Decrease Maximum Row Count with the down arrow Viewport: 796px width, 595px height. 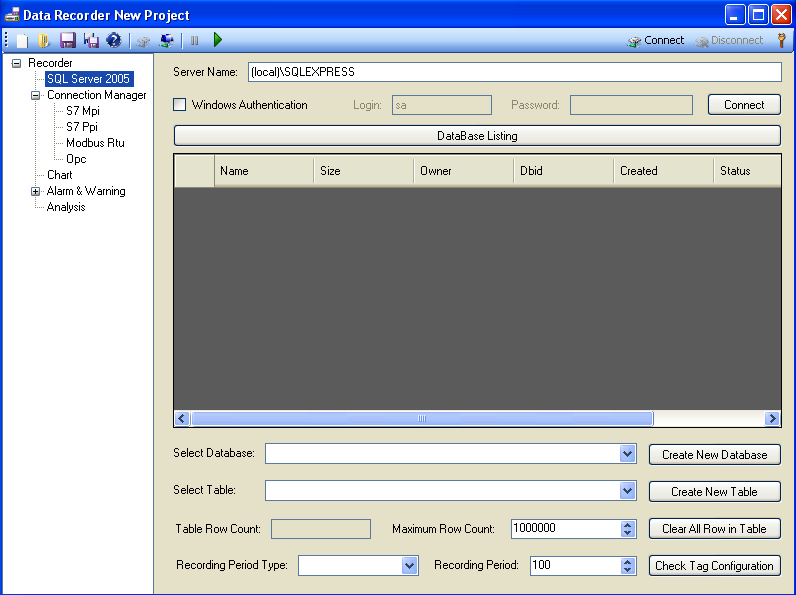click(x=627, y=533)
